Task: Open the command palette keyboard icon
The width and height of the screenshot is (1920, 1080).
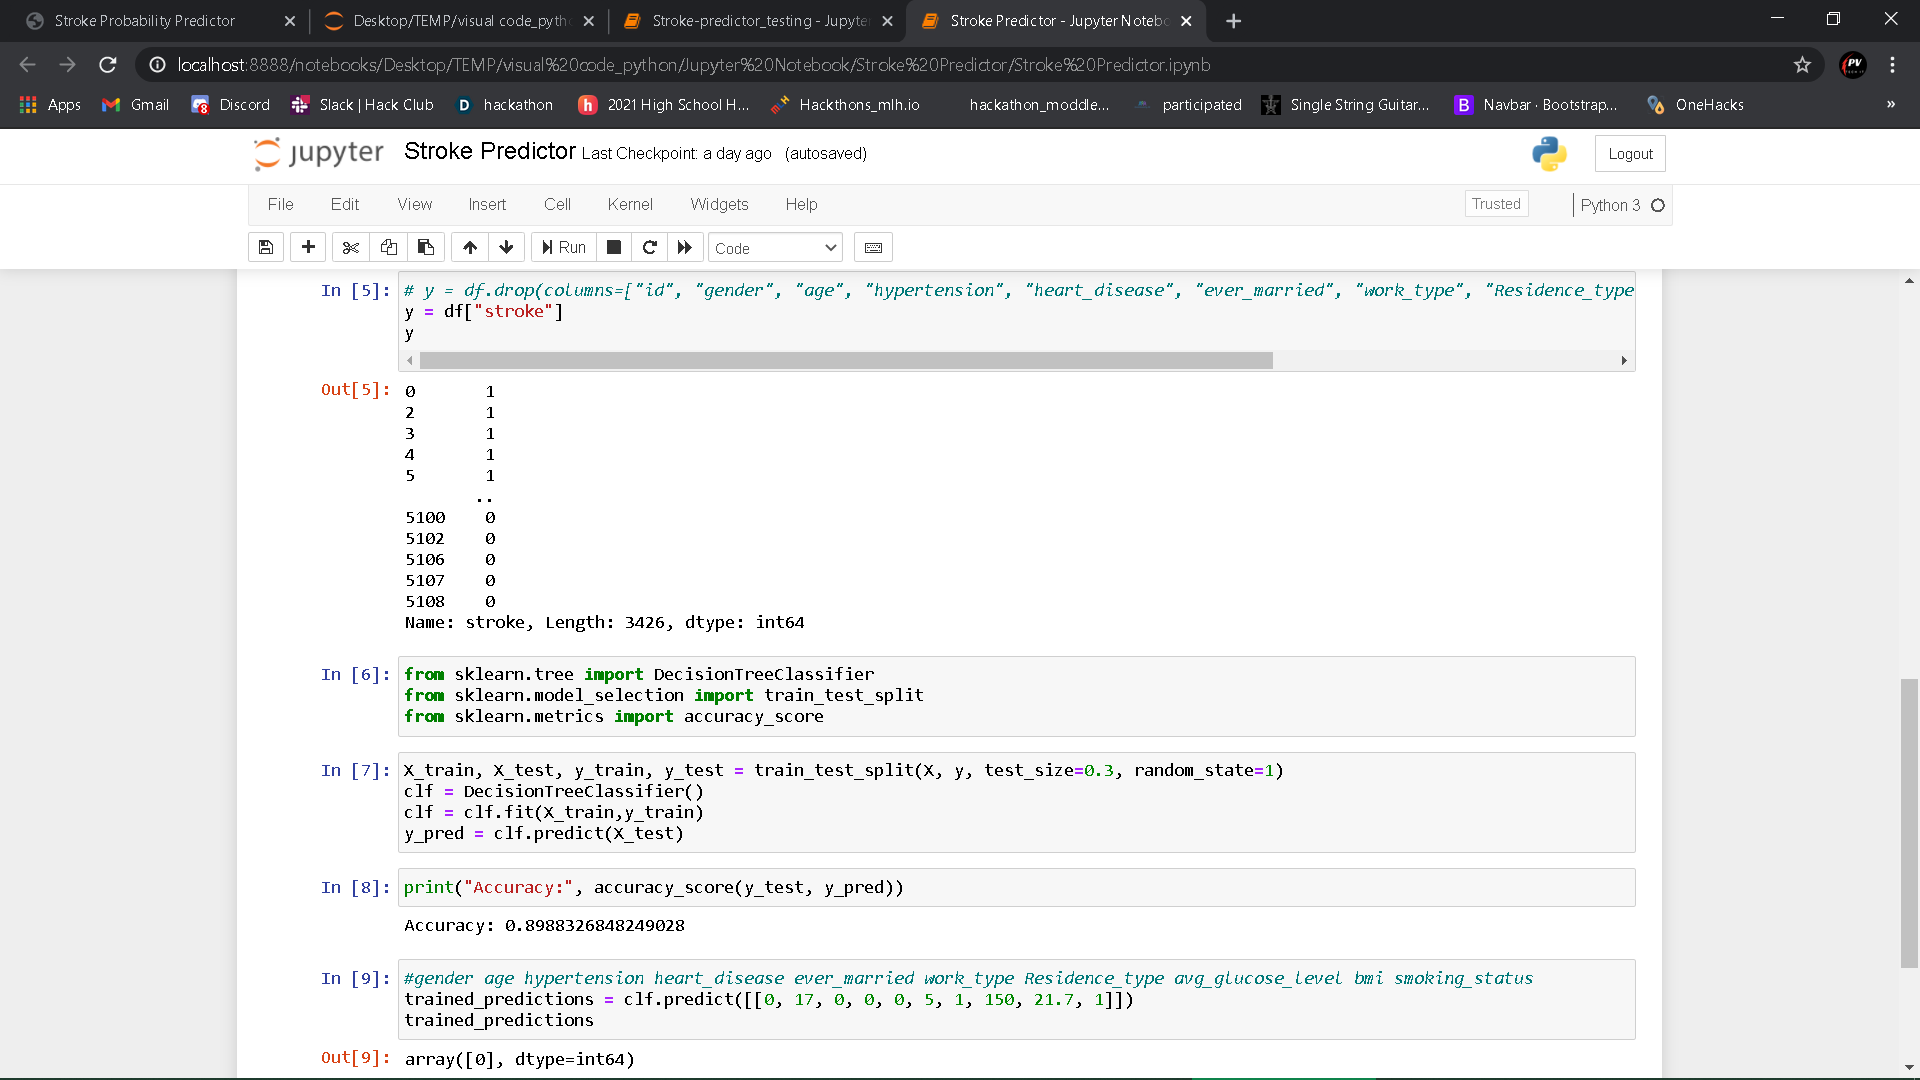Action: coord(873,247)
